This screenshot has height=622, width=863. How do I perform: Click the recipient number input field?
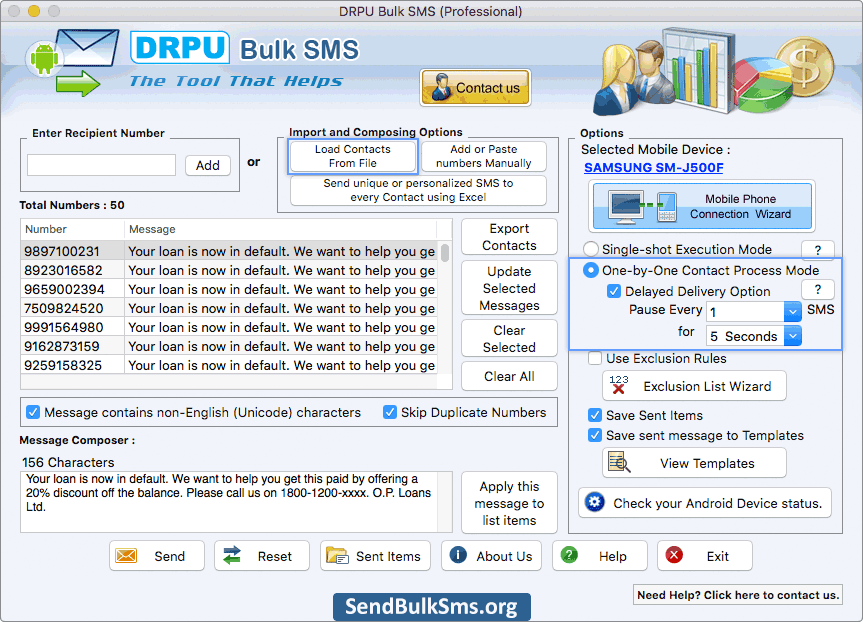101,165
